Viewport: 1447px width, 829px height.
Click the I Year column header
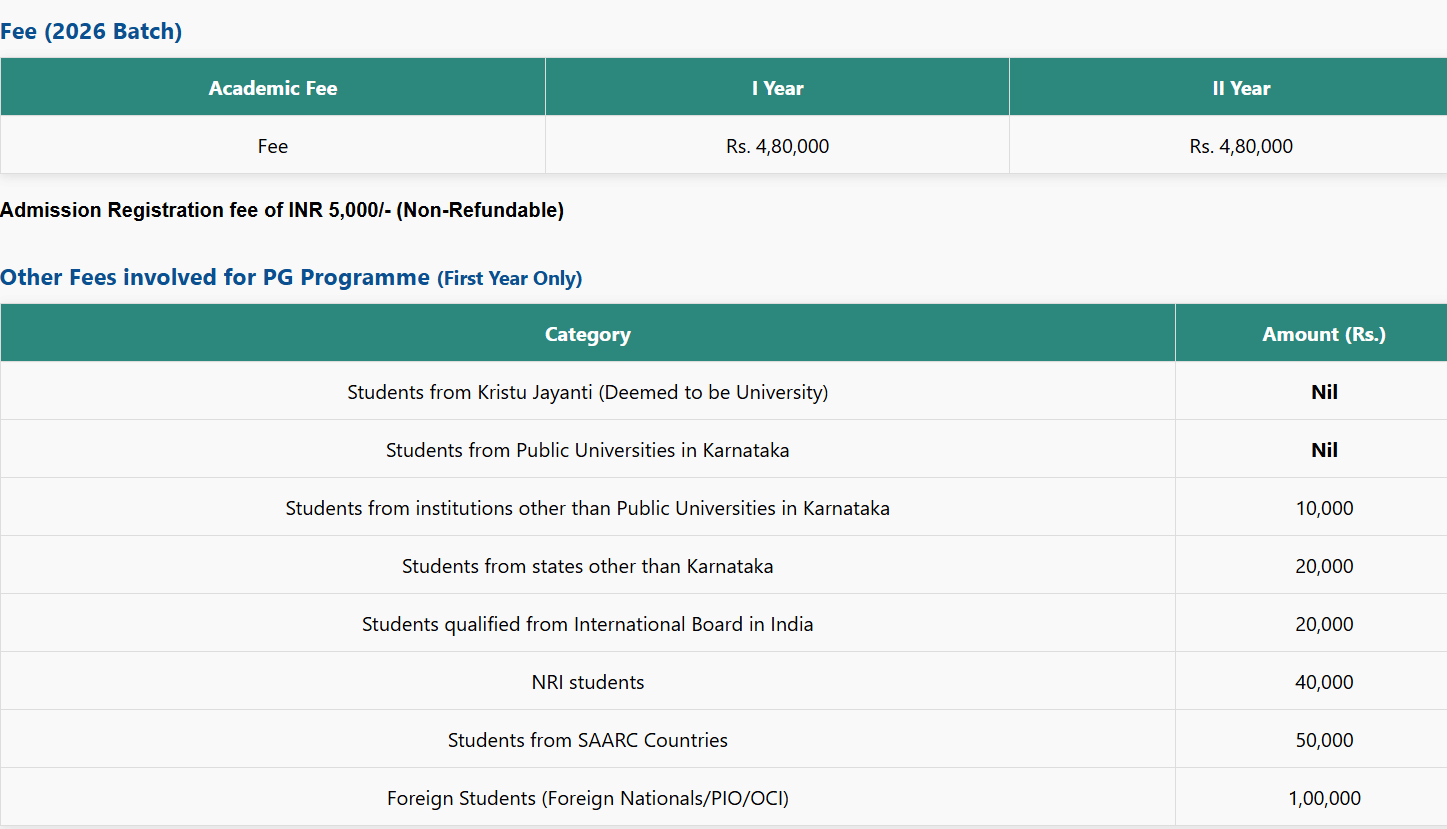pos(777,88)
